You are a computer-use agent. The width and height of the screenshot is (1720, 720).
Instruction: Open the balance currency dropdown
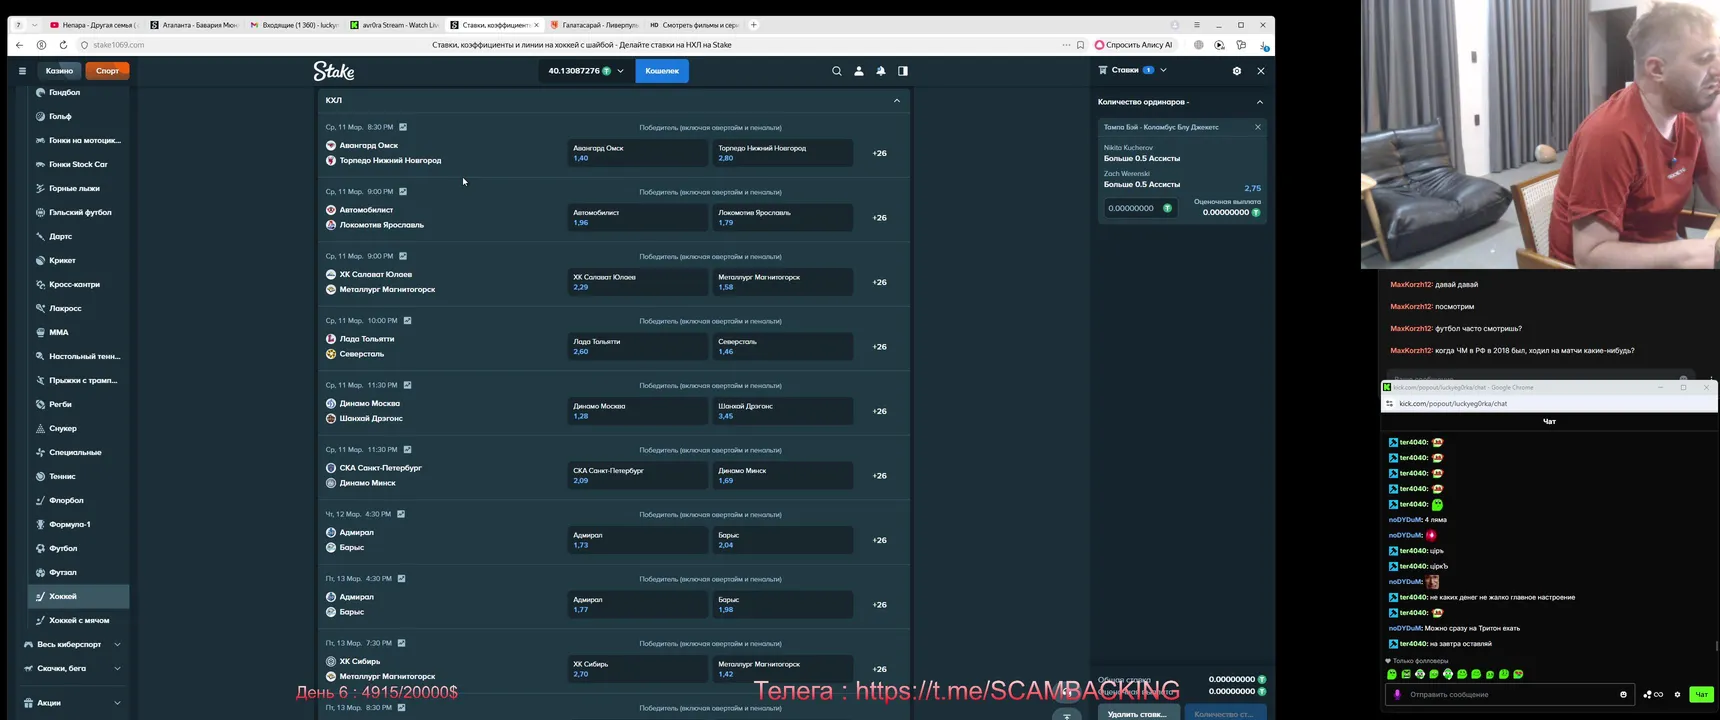click(620, 71)
